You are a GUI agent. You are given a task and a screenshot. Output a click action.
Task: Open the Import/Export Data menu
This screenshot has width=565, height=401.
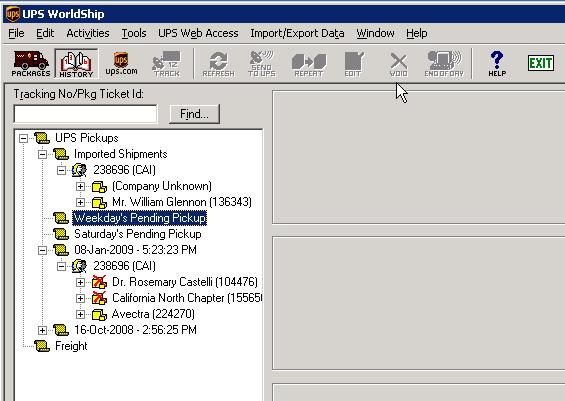click(297, 33)
